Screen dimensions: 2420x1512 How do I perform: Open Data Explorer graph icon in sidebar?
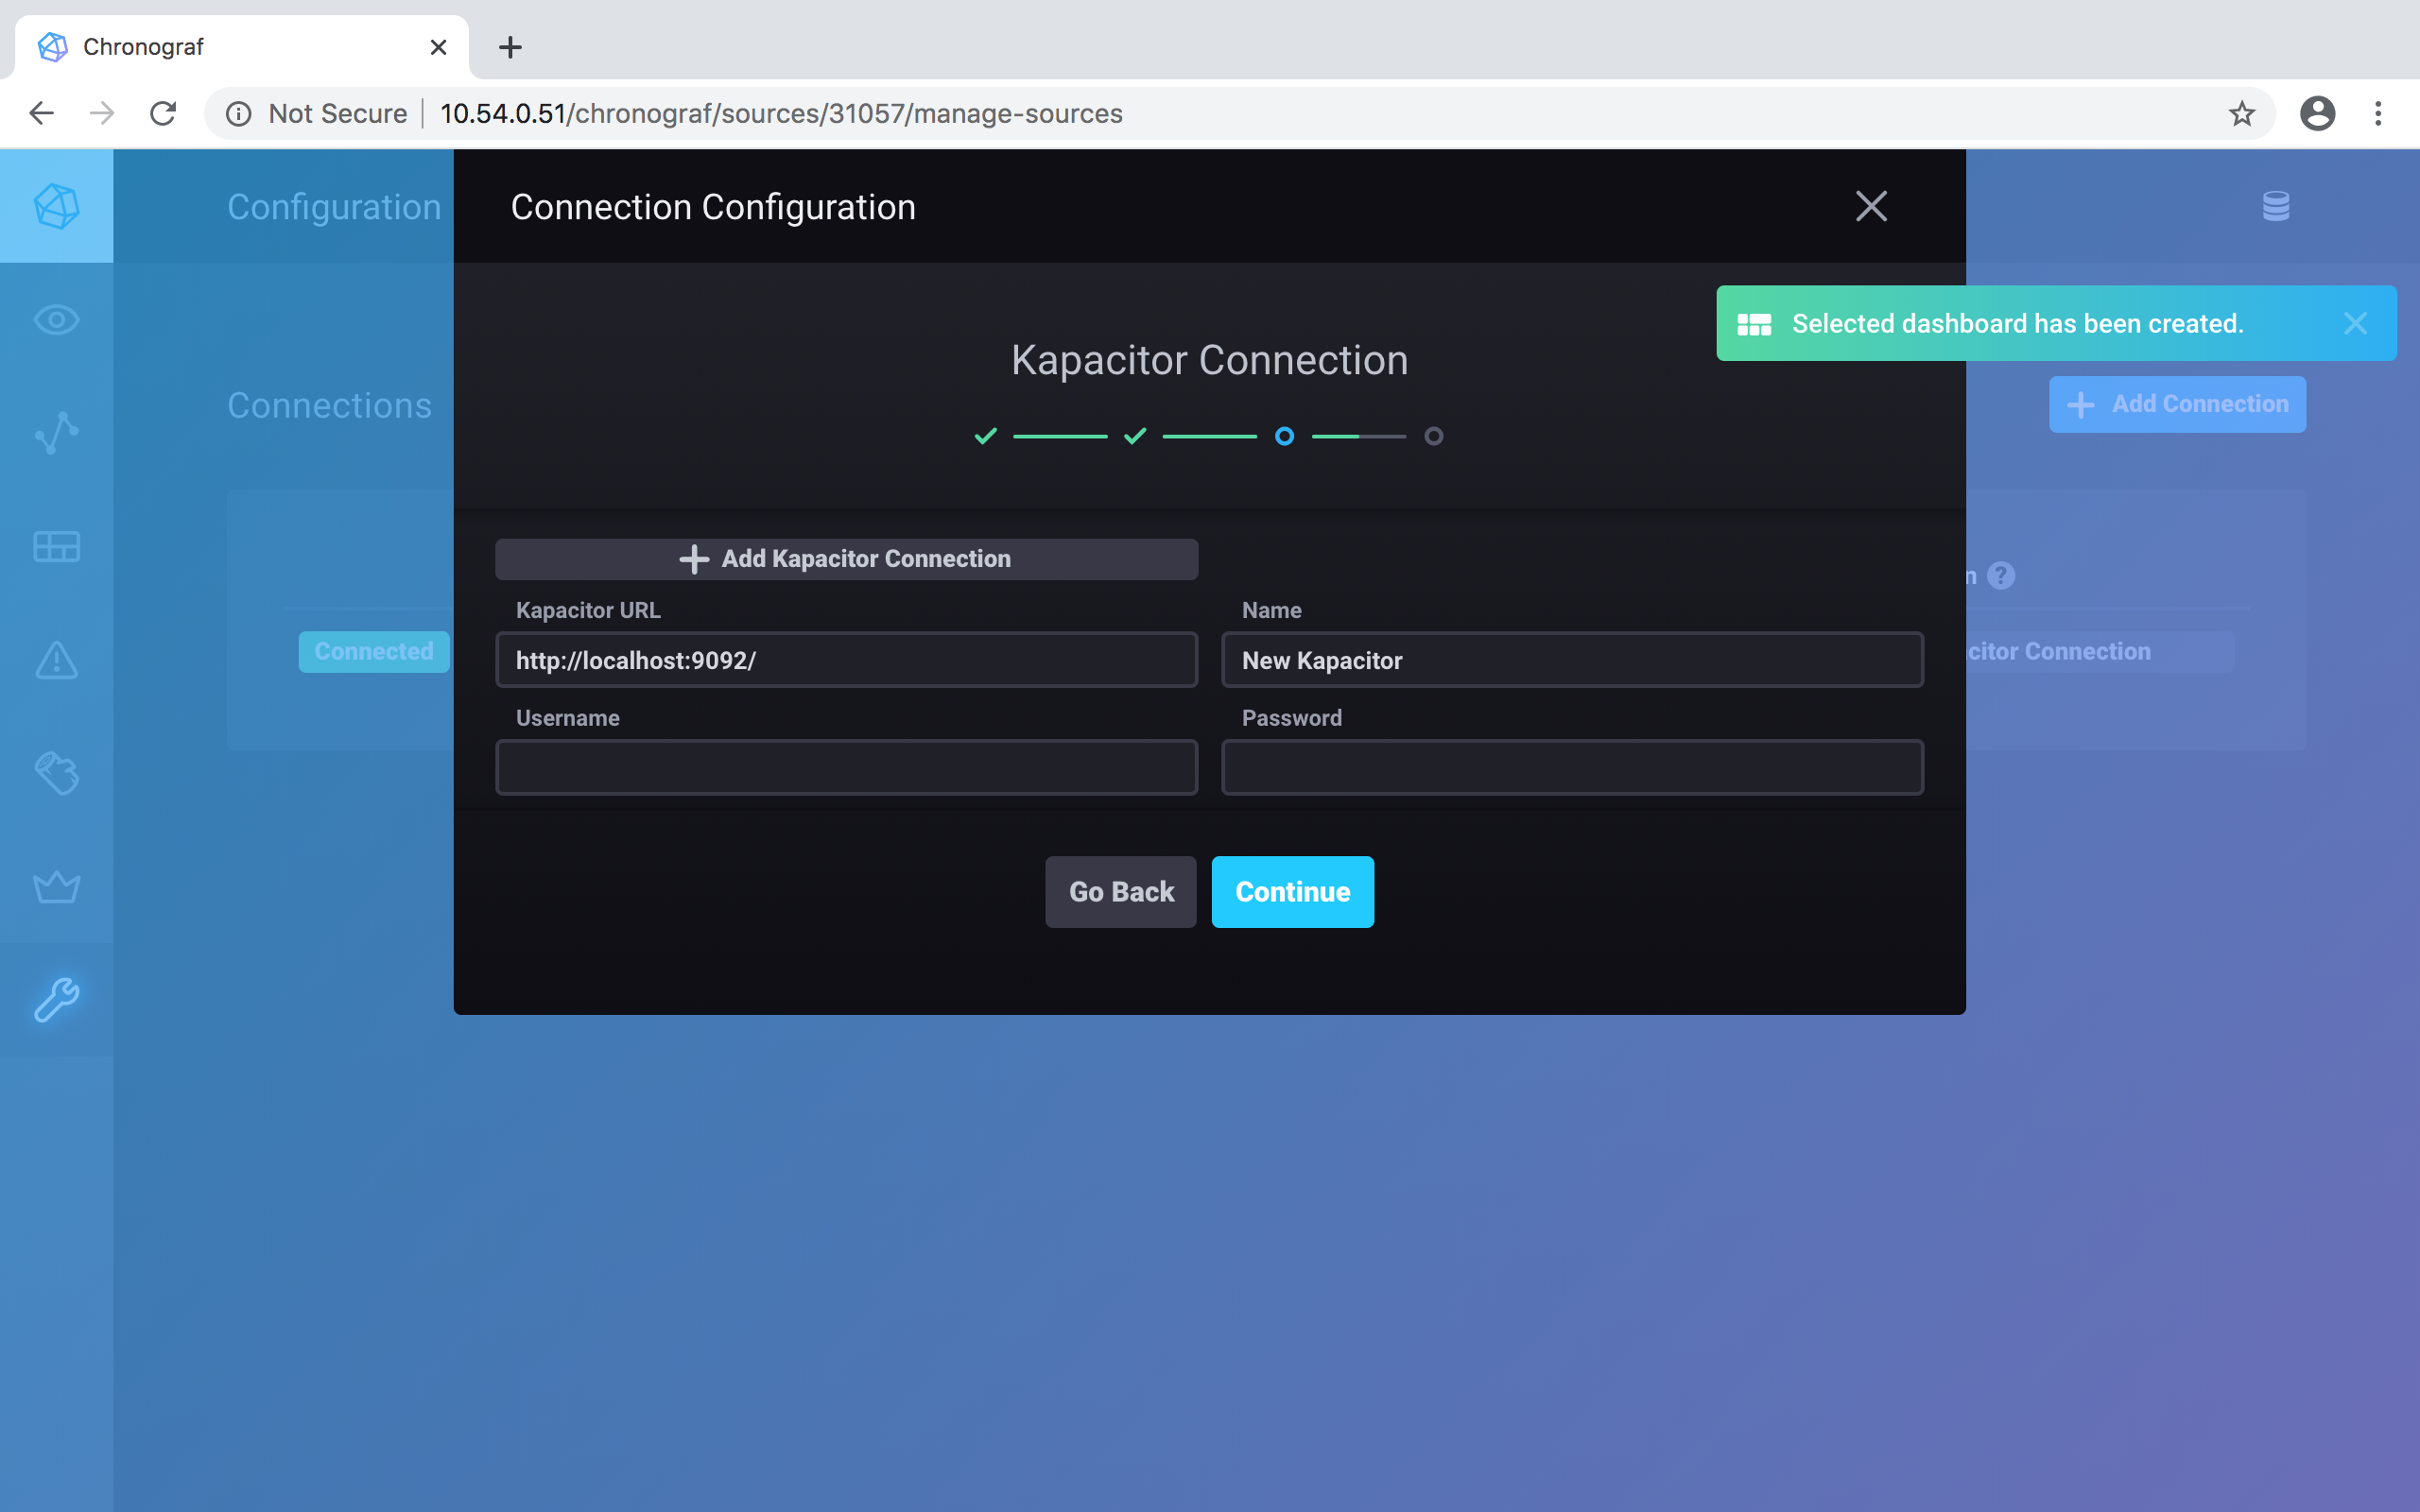(x=56, y=433)
